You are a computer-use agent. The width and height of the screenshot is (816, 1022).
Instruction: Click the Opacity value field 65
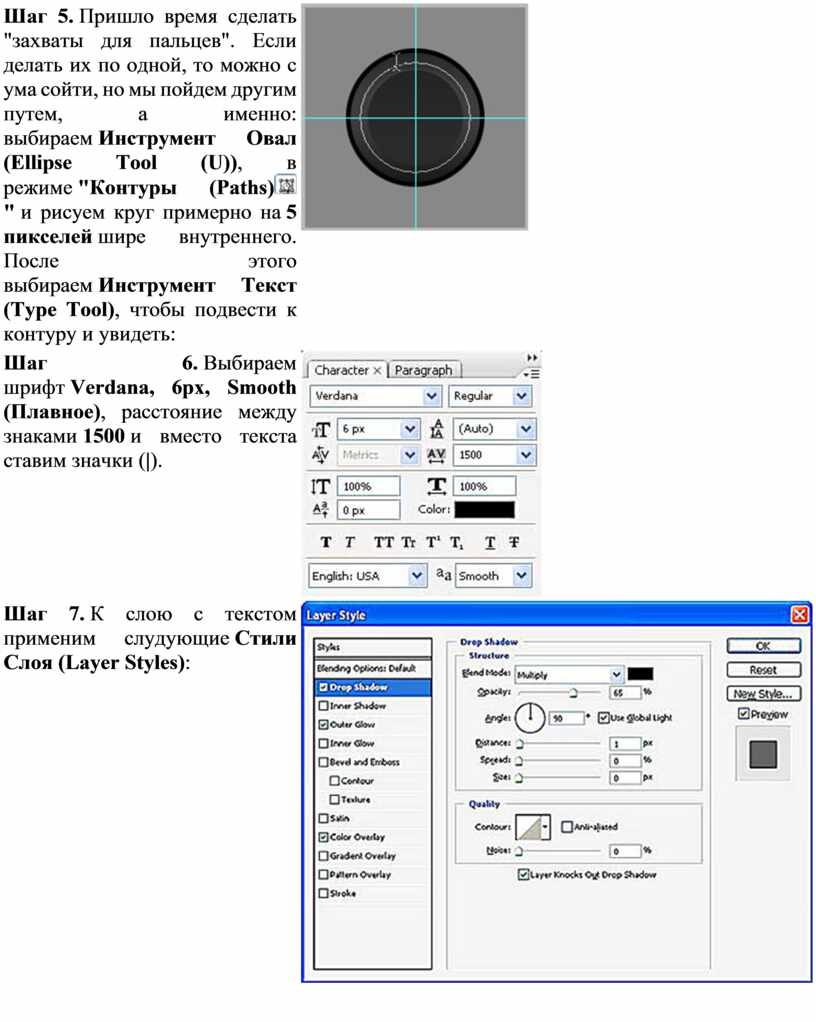point(626,692)
